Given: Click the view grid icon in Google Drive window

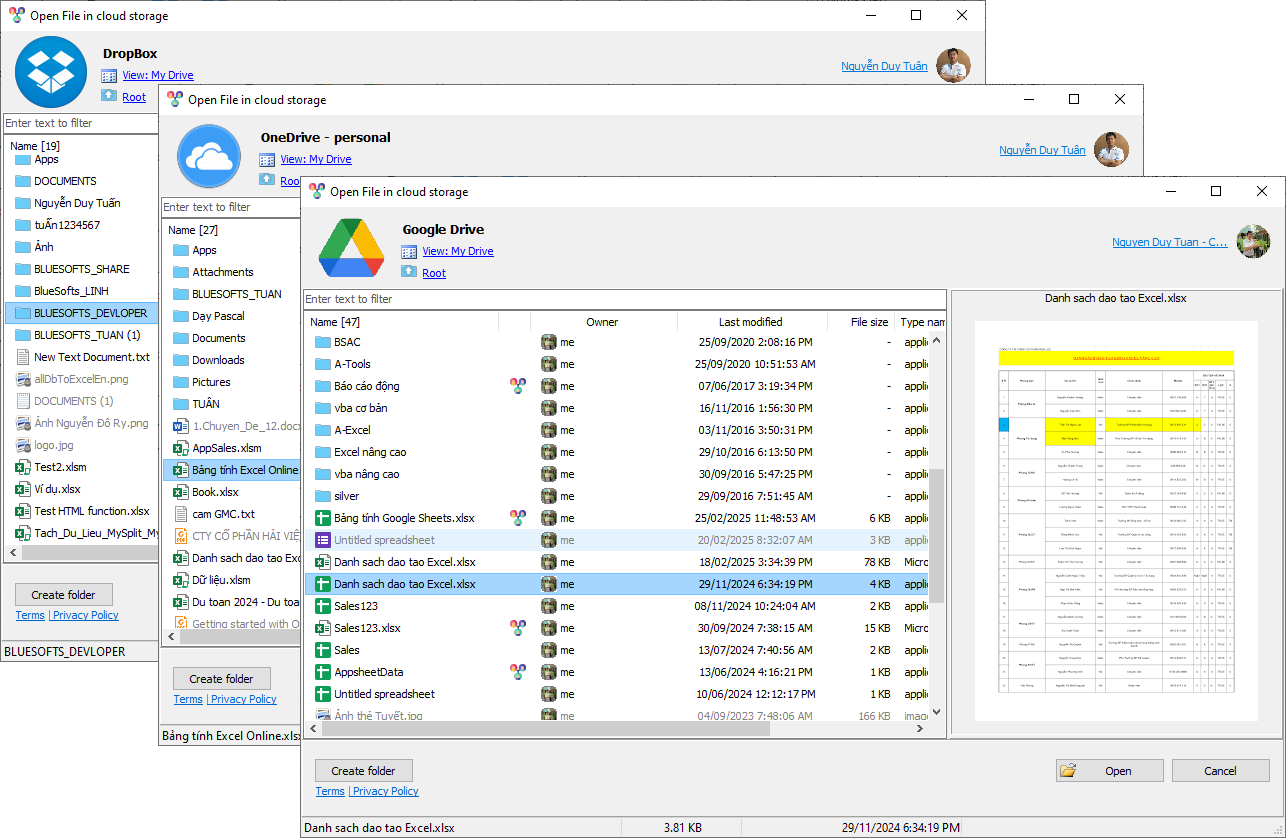Looking at the screenshot, I should pyautogui.click(x=409, y=251).
